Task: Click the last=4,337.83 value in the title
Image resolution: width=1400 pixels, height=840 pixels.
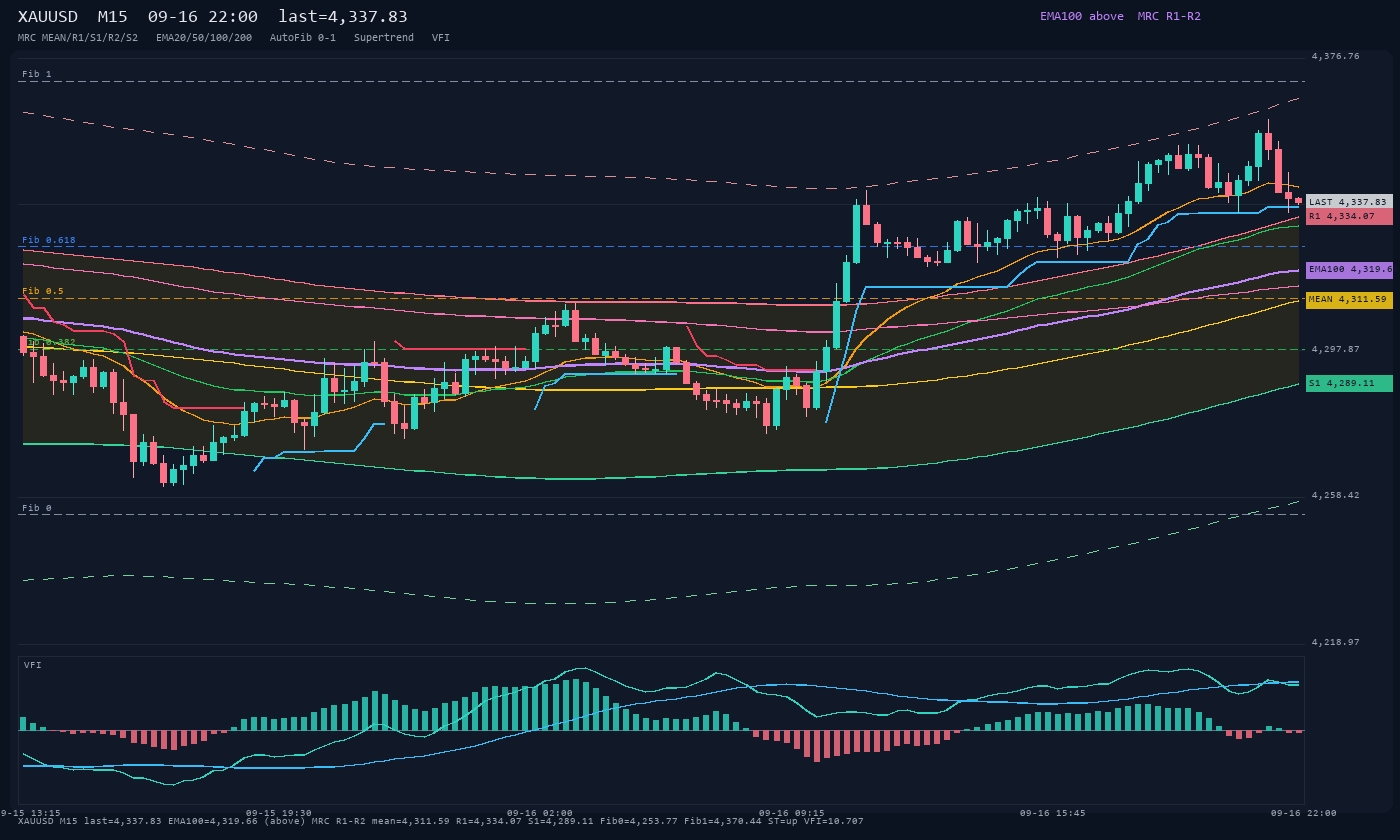Action: (x=343, y=16)
